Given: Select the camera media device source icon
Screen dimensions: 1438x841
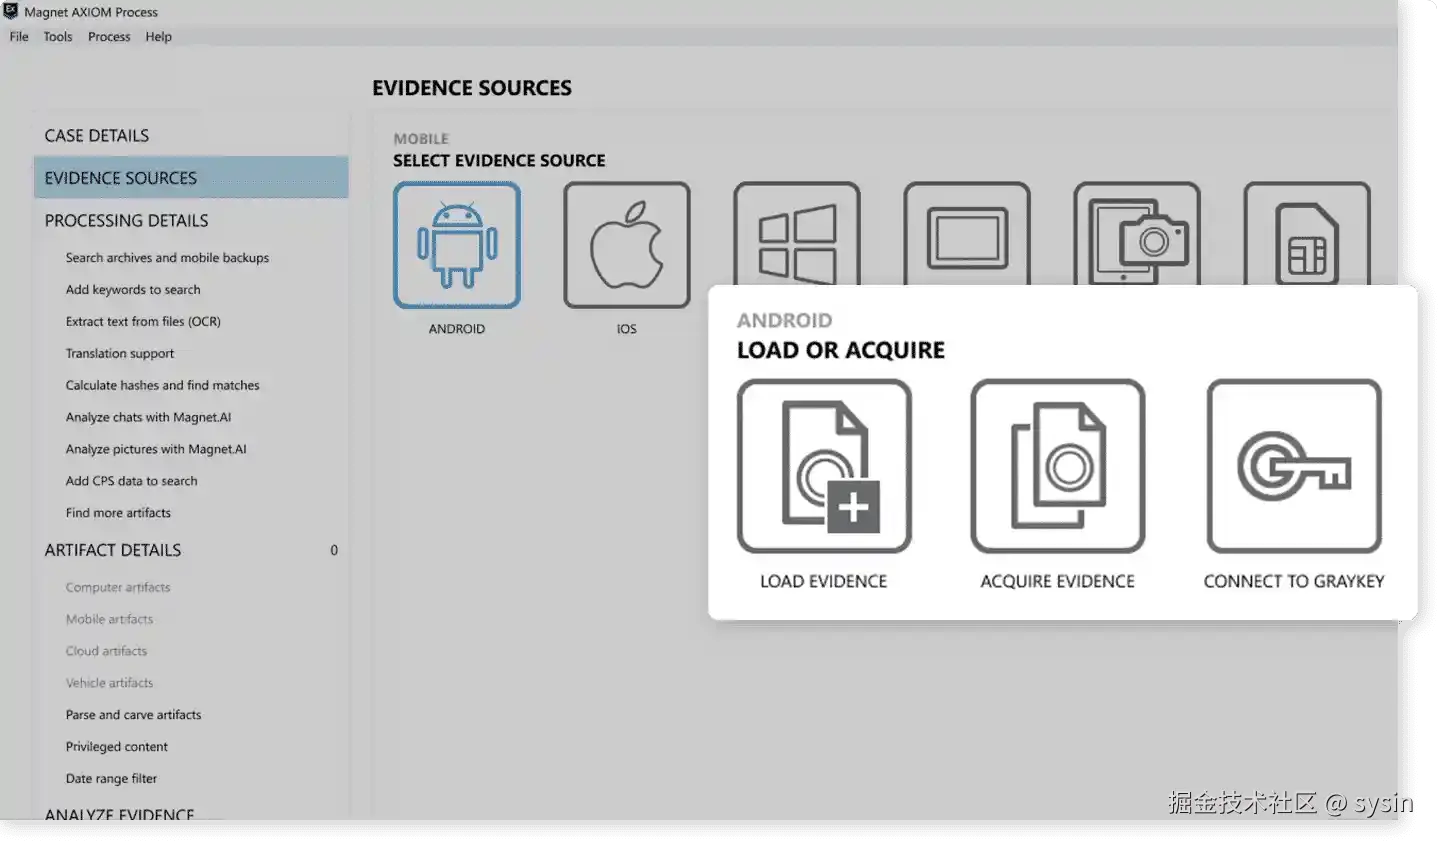Looking at the screenshot, I should [1137, 235].
